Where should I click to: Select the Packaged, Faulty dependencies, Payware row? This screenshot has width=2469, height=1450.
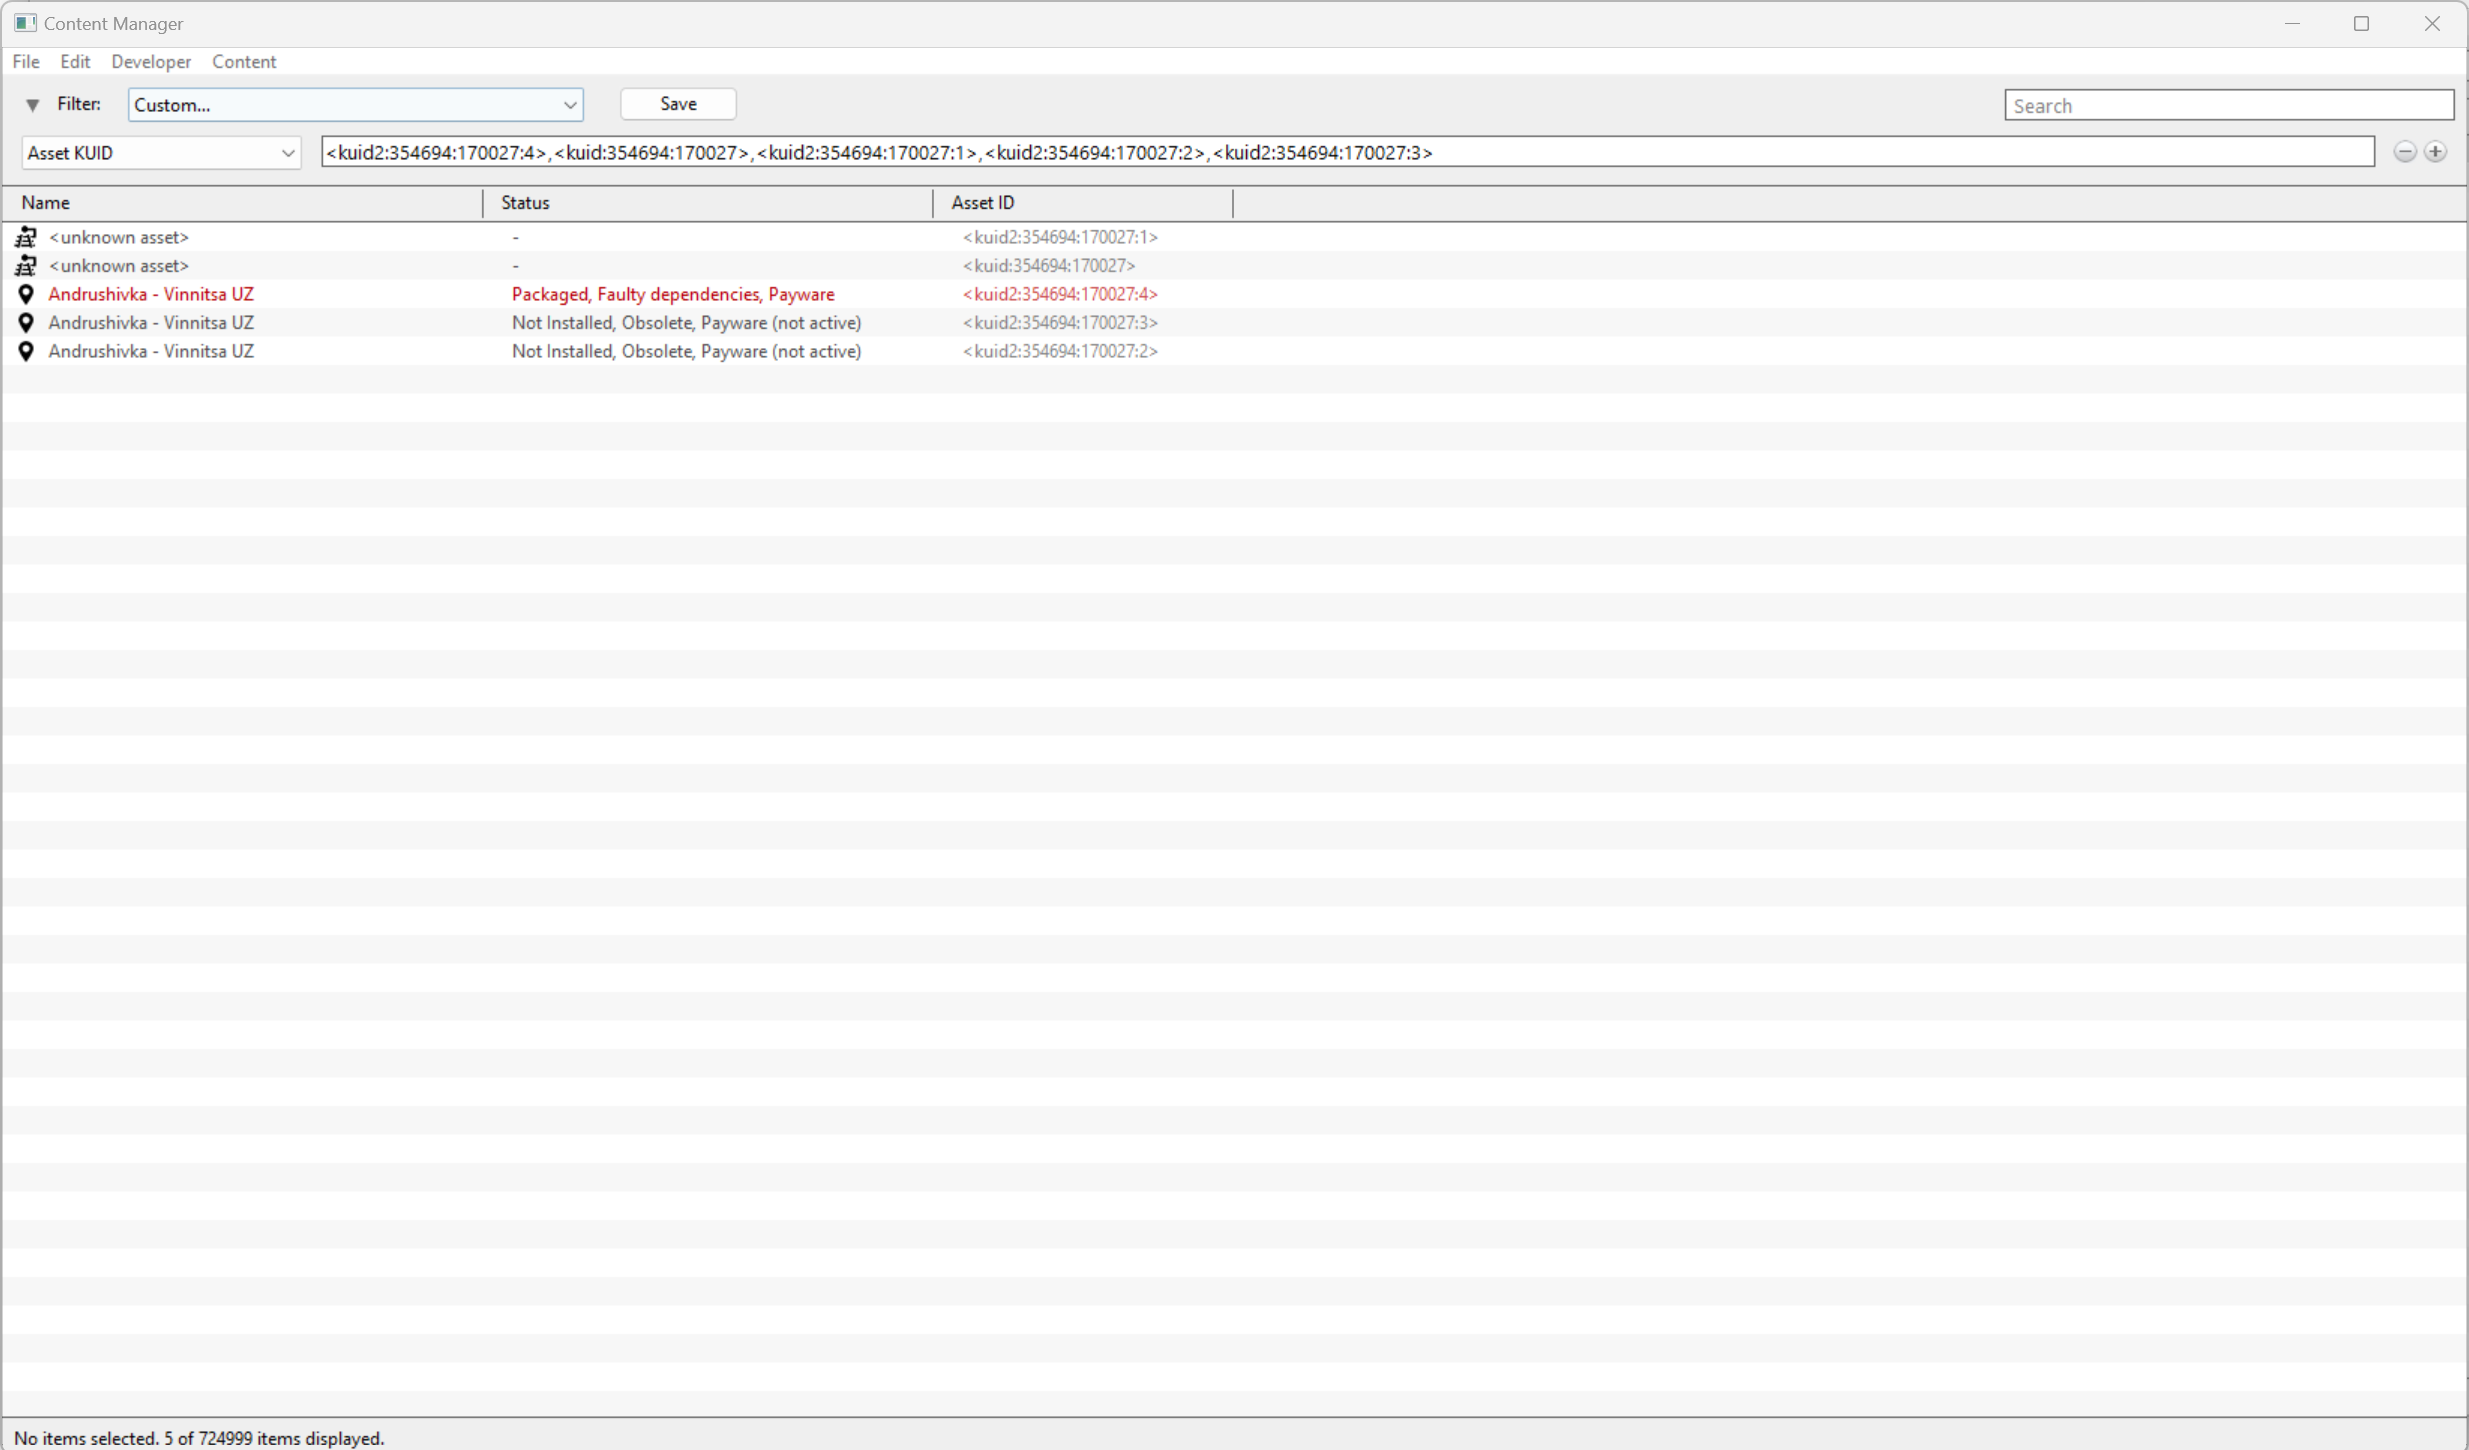pyautogui.click(x=672, y=294)
